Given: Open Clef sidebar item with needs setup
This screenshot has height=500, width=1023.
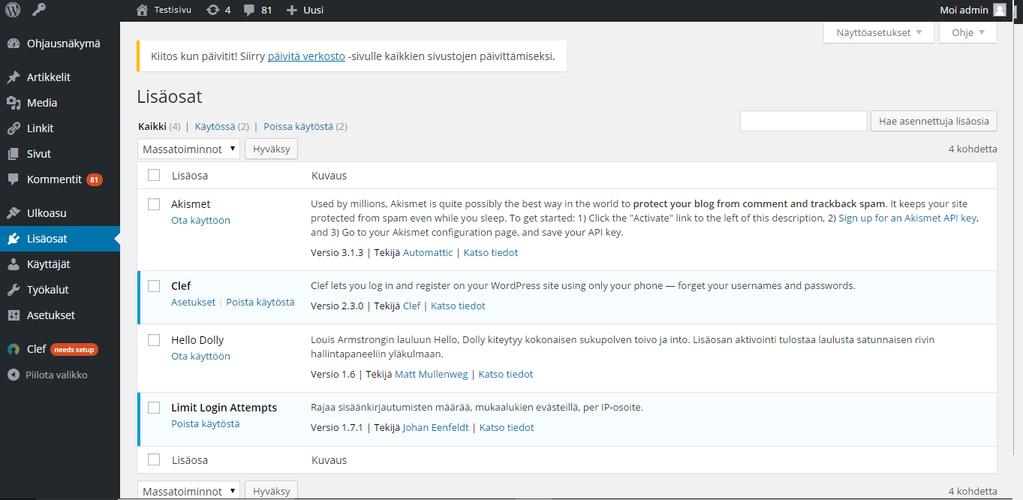Looking at the screenshot, I should tap(53, 349).
